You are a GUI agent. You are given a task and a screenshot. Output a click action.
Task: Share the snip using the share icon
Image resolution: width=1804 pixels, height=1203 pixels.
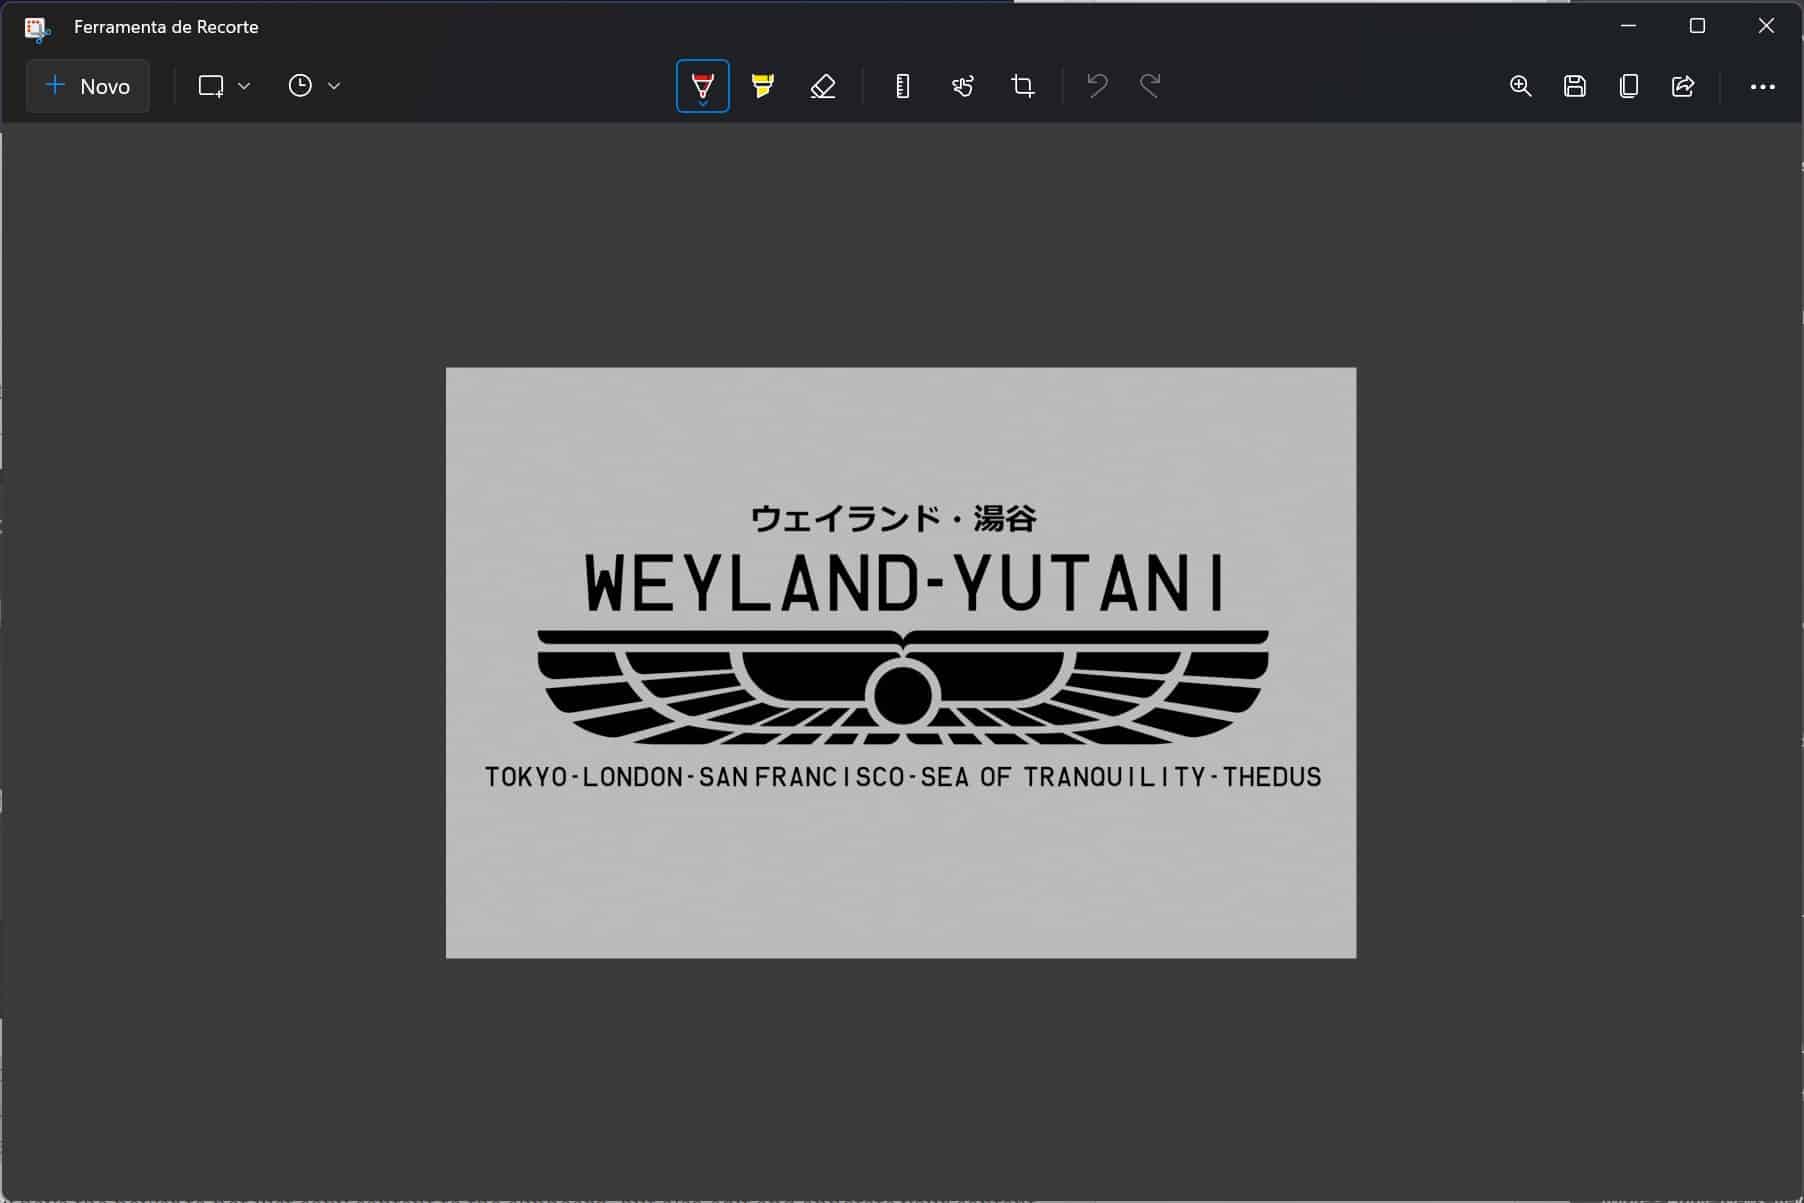1683,86
